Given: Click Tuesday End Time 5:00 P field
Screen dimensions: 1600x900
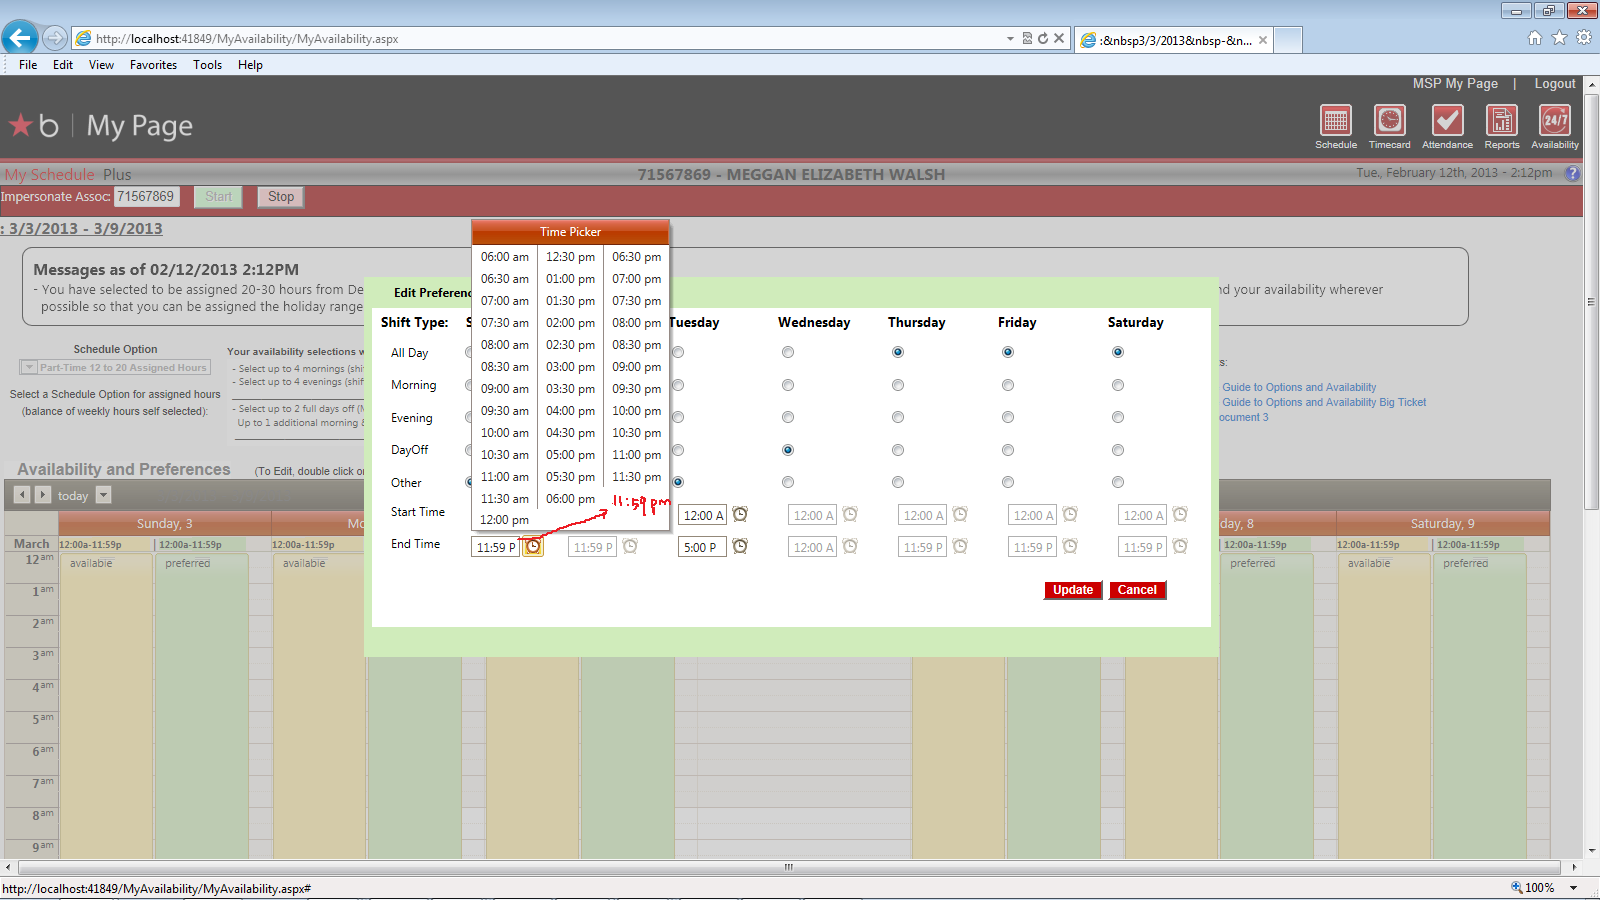Looking at the screenshot, I should (x=703, y=547).
